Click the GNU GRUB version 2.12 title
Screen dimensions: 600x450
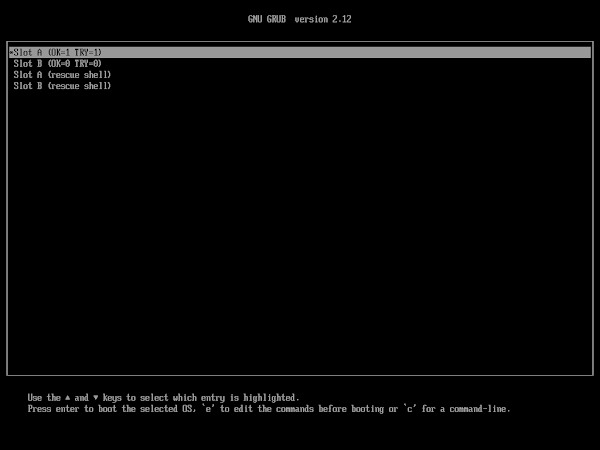tap(300, 19)
